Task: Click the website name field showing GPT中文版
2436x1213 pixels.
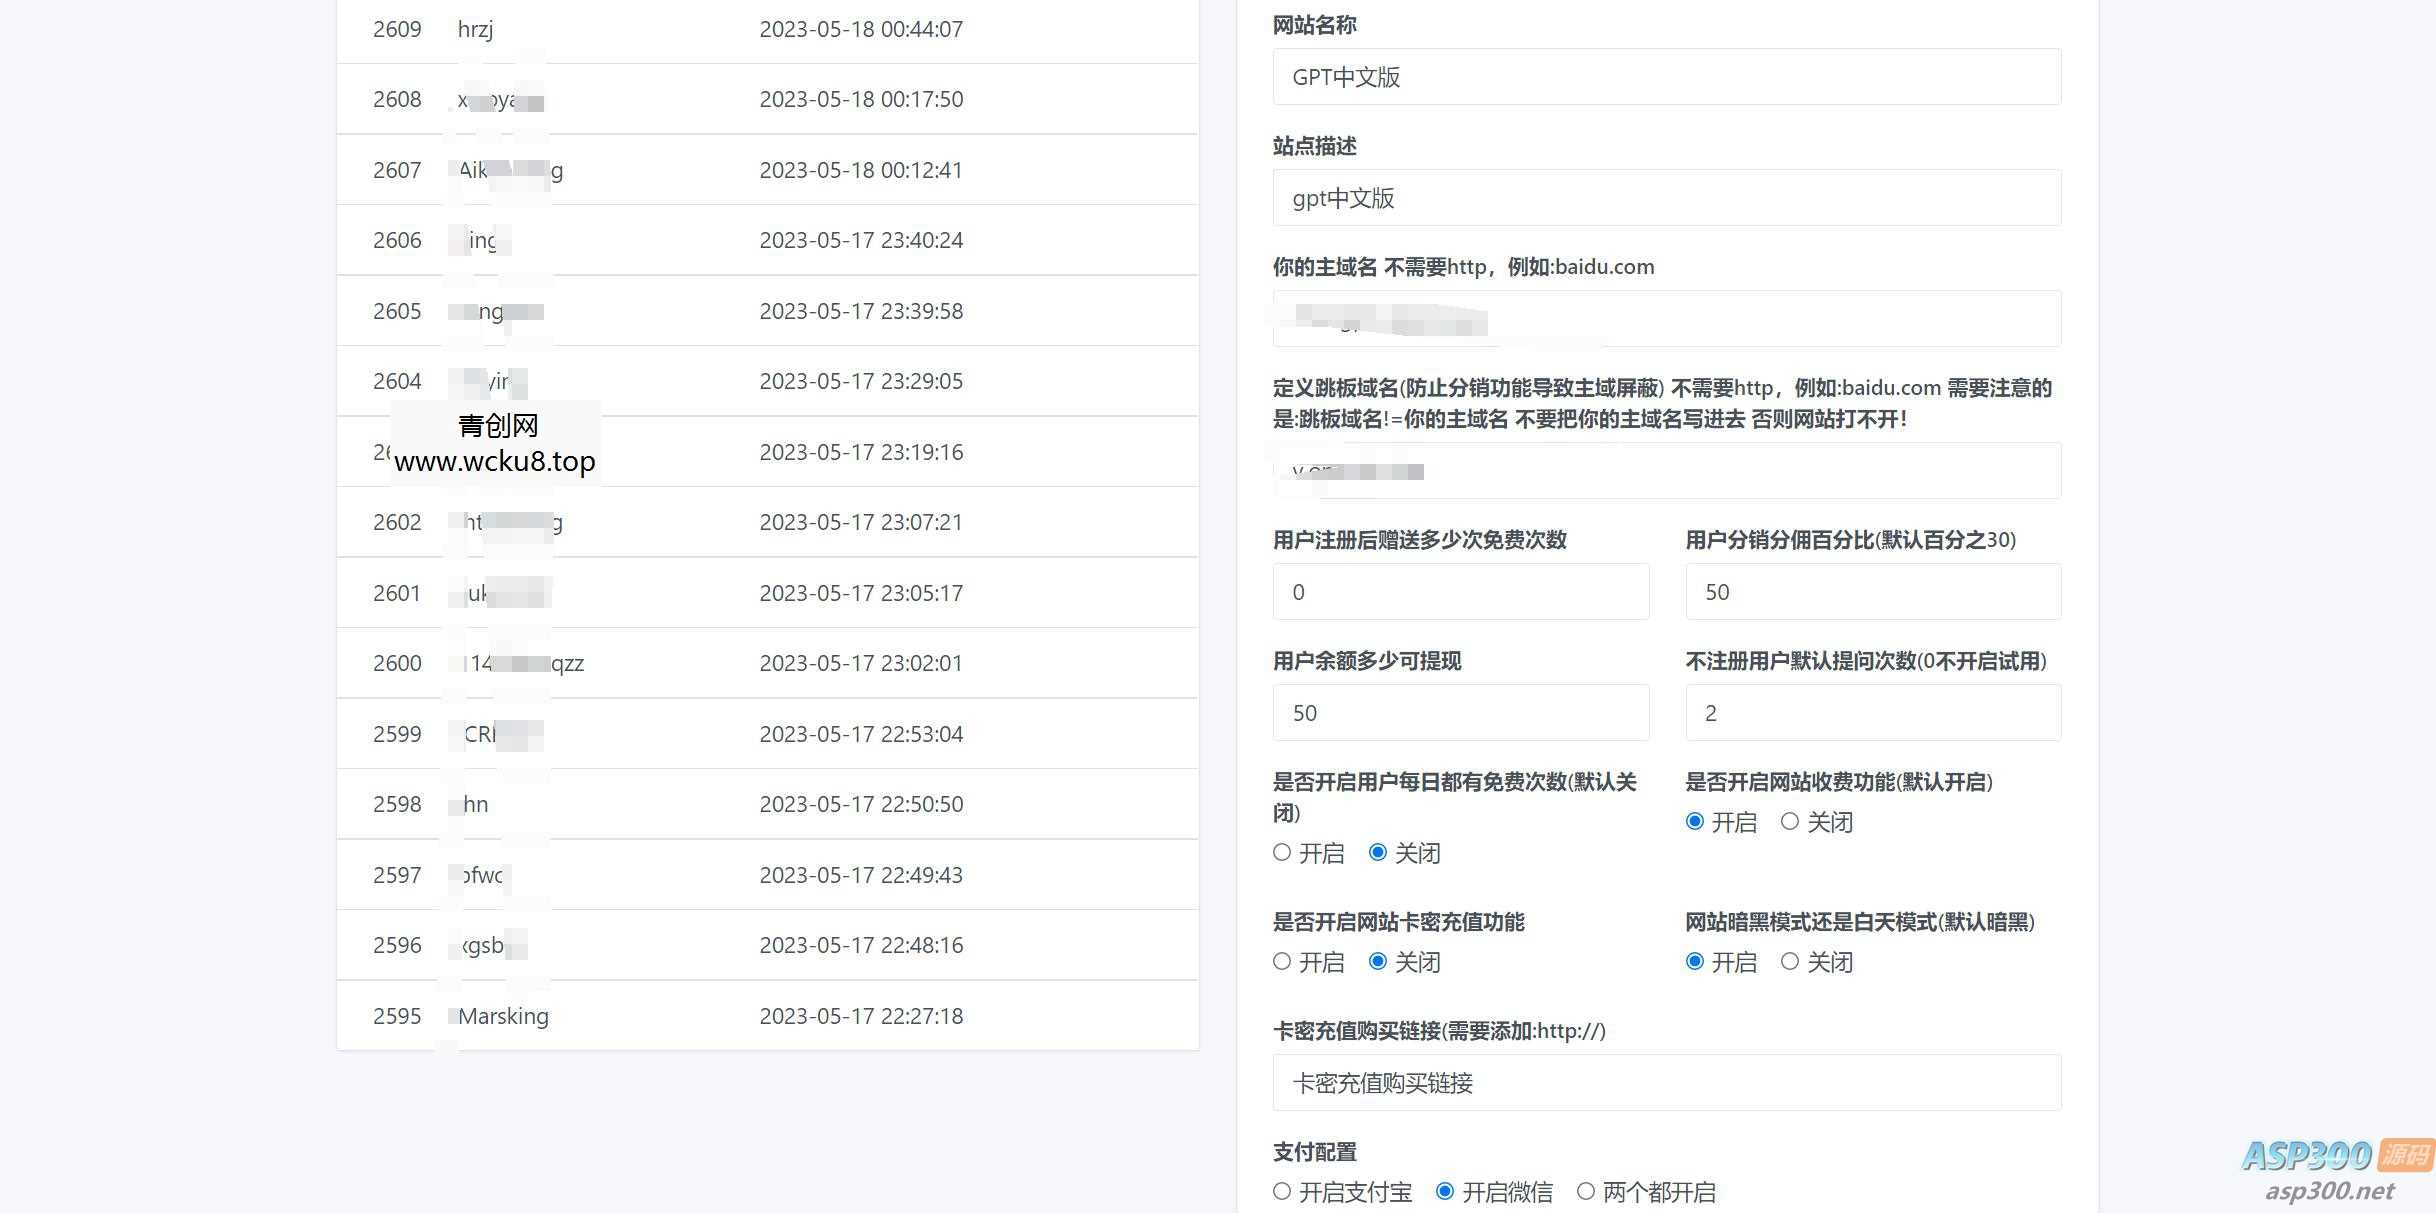Action: [1665, 77]
